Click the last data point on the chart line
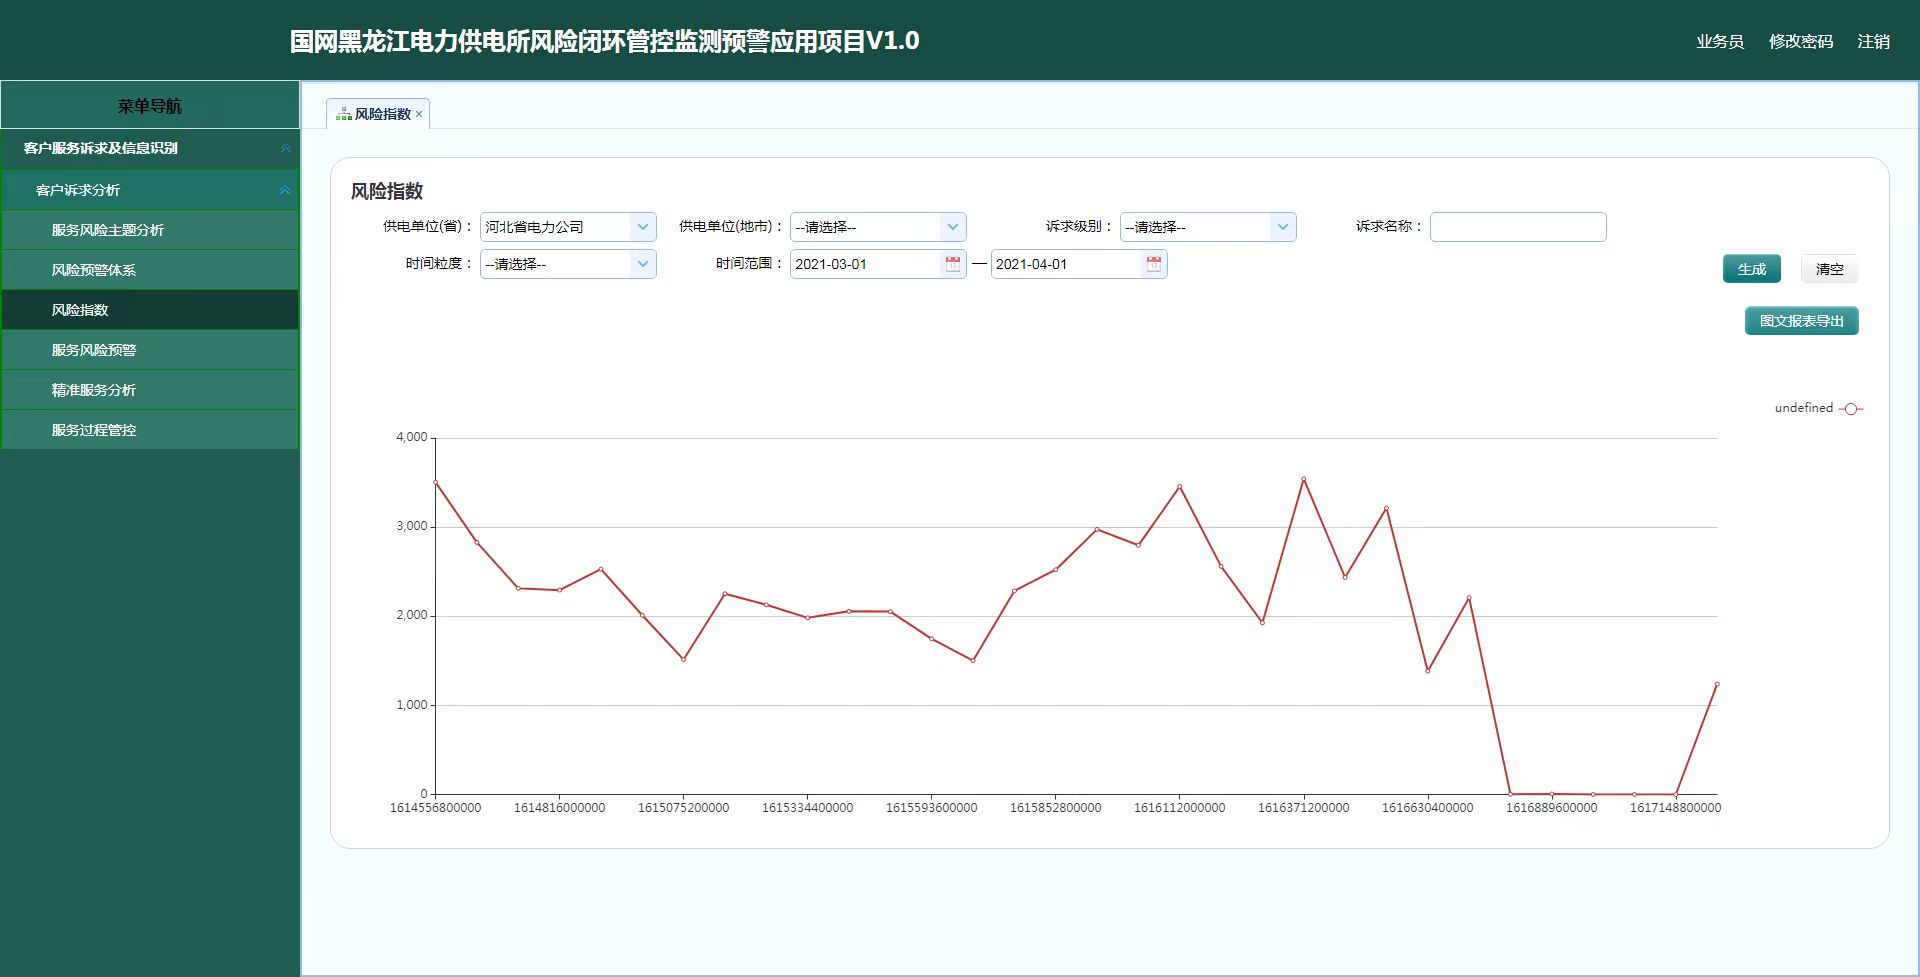 point(1717,684)
